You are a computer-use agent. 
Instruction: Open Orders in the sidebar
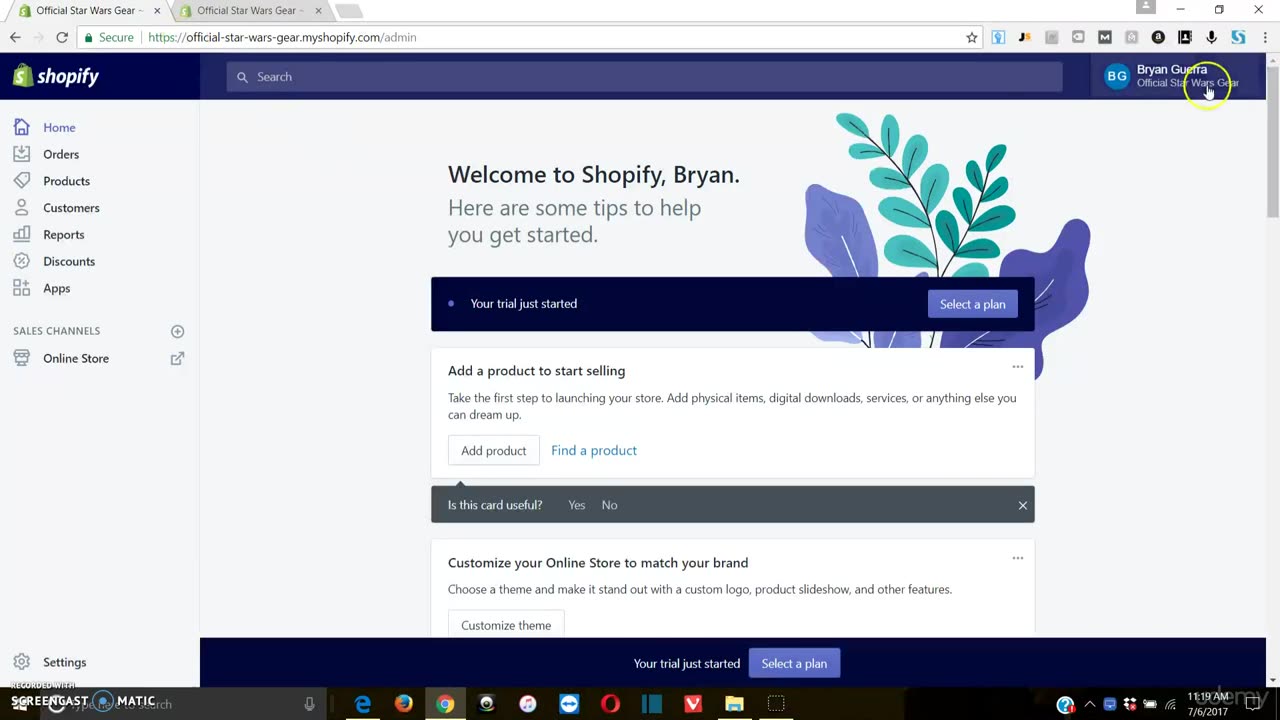coord(61,154)
